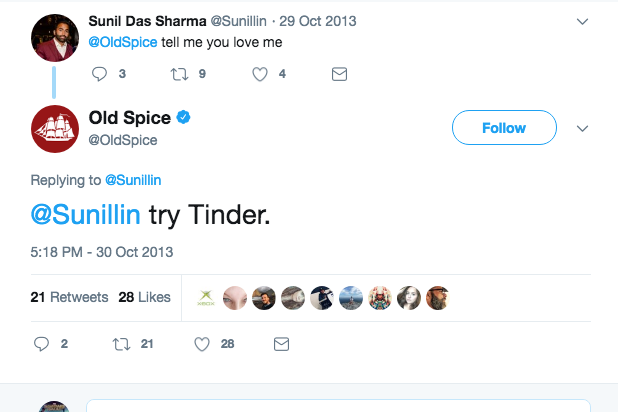Open Old Spice ship logo avatar
The image size is (618, 412).
tap(56, 129)
